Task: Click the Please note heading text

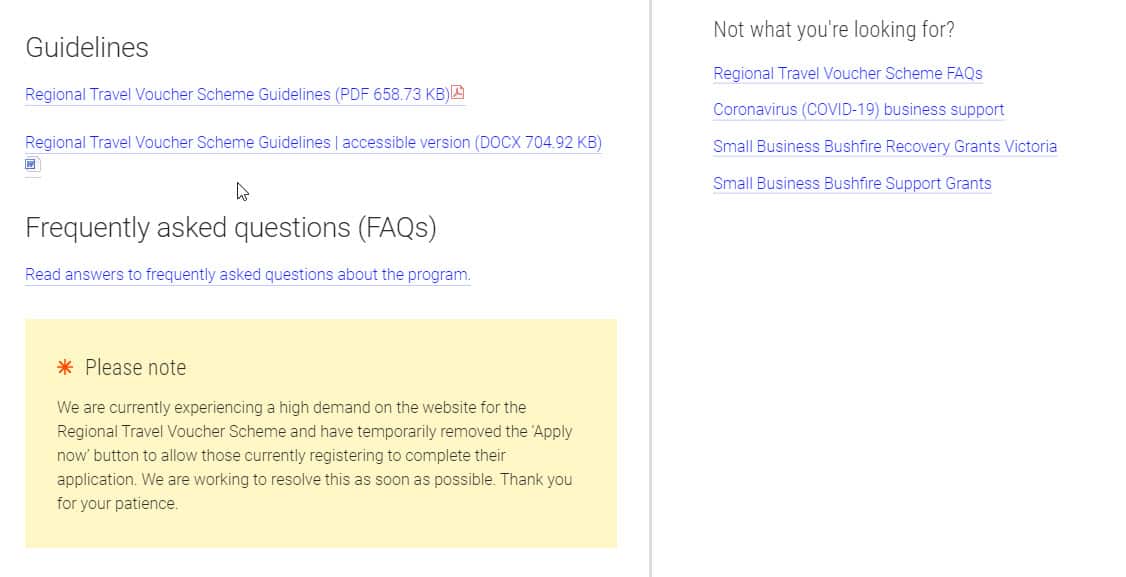Action: tap(134, 366)
